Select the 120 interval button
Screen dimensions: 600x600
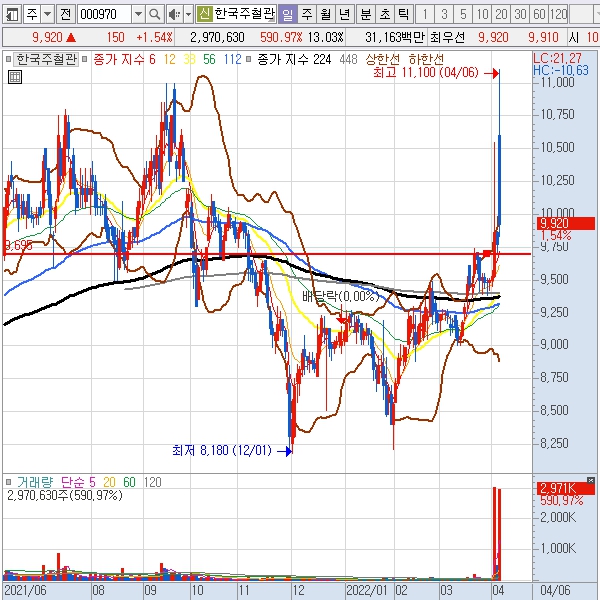pos(559,15)
